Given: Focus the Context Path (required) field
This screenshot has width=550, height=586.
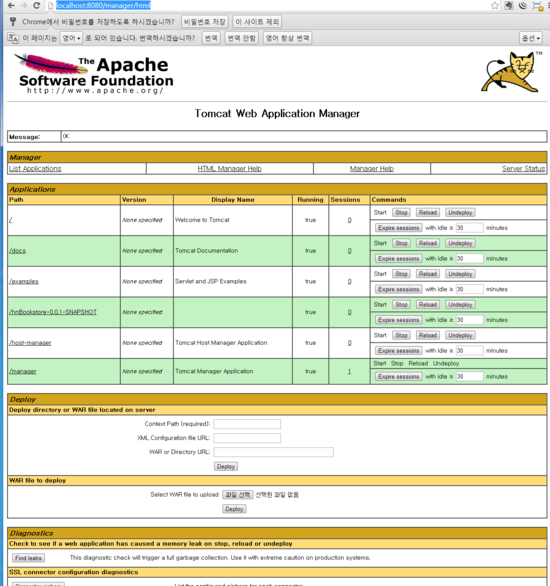Looking at the screenshot, I should 247,424.
